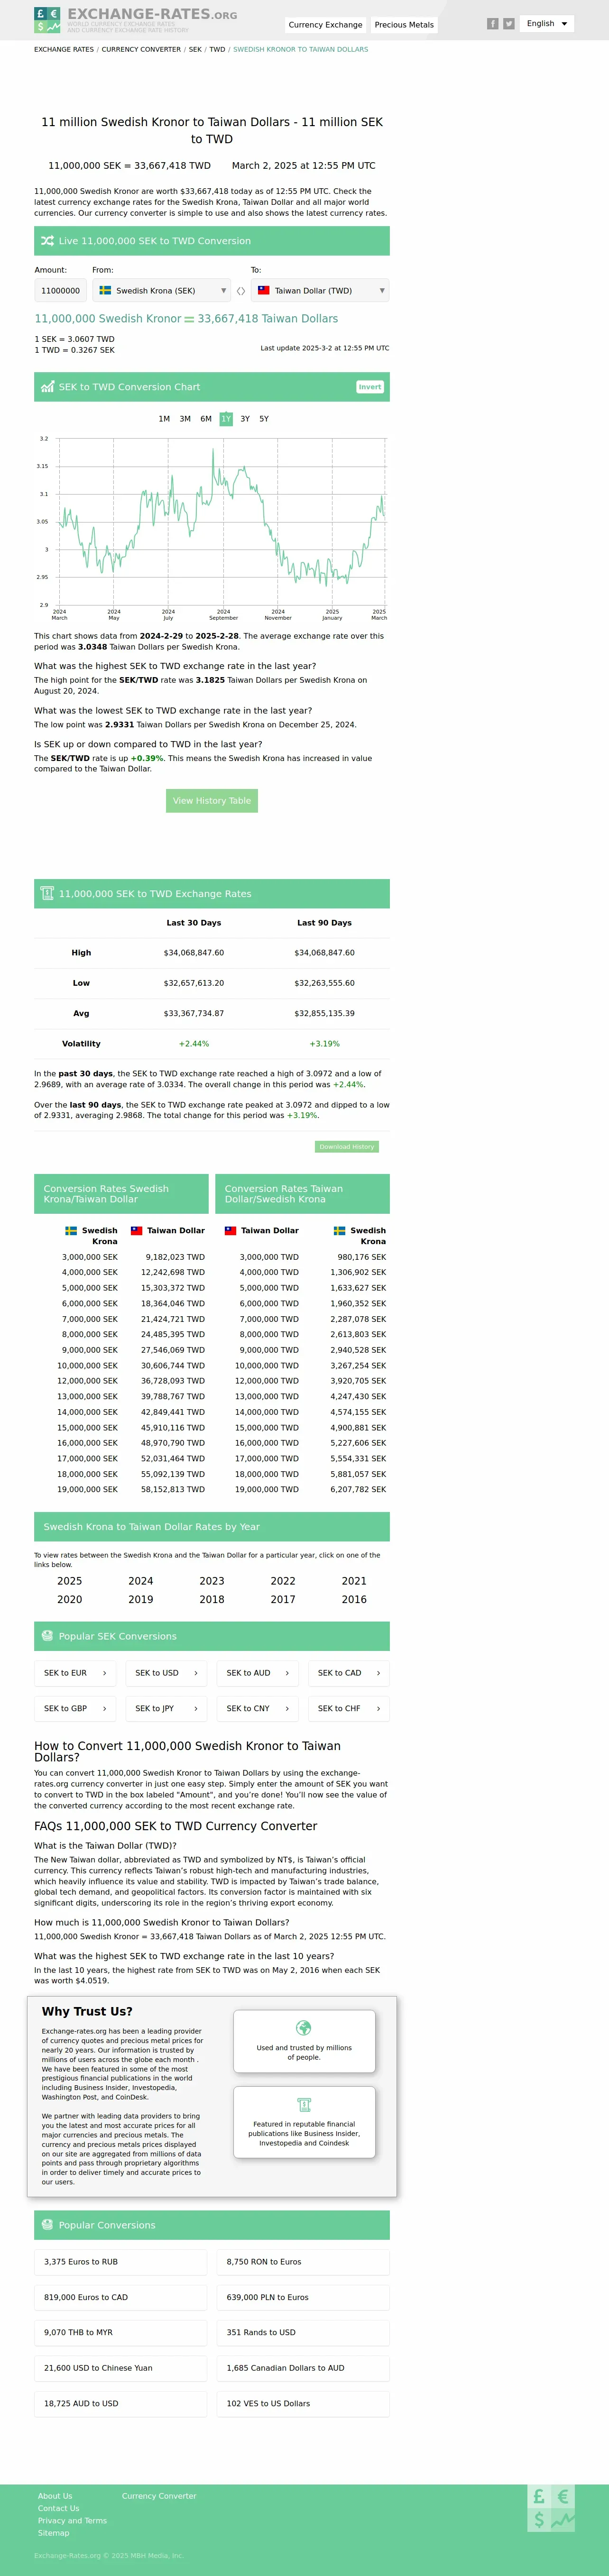Click the 10,000,000 SEK table row
This screenshot has width=609, height=2576.
[121, 1365]
